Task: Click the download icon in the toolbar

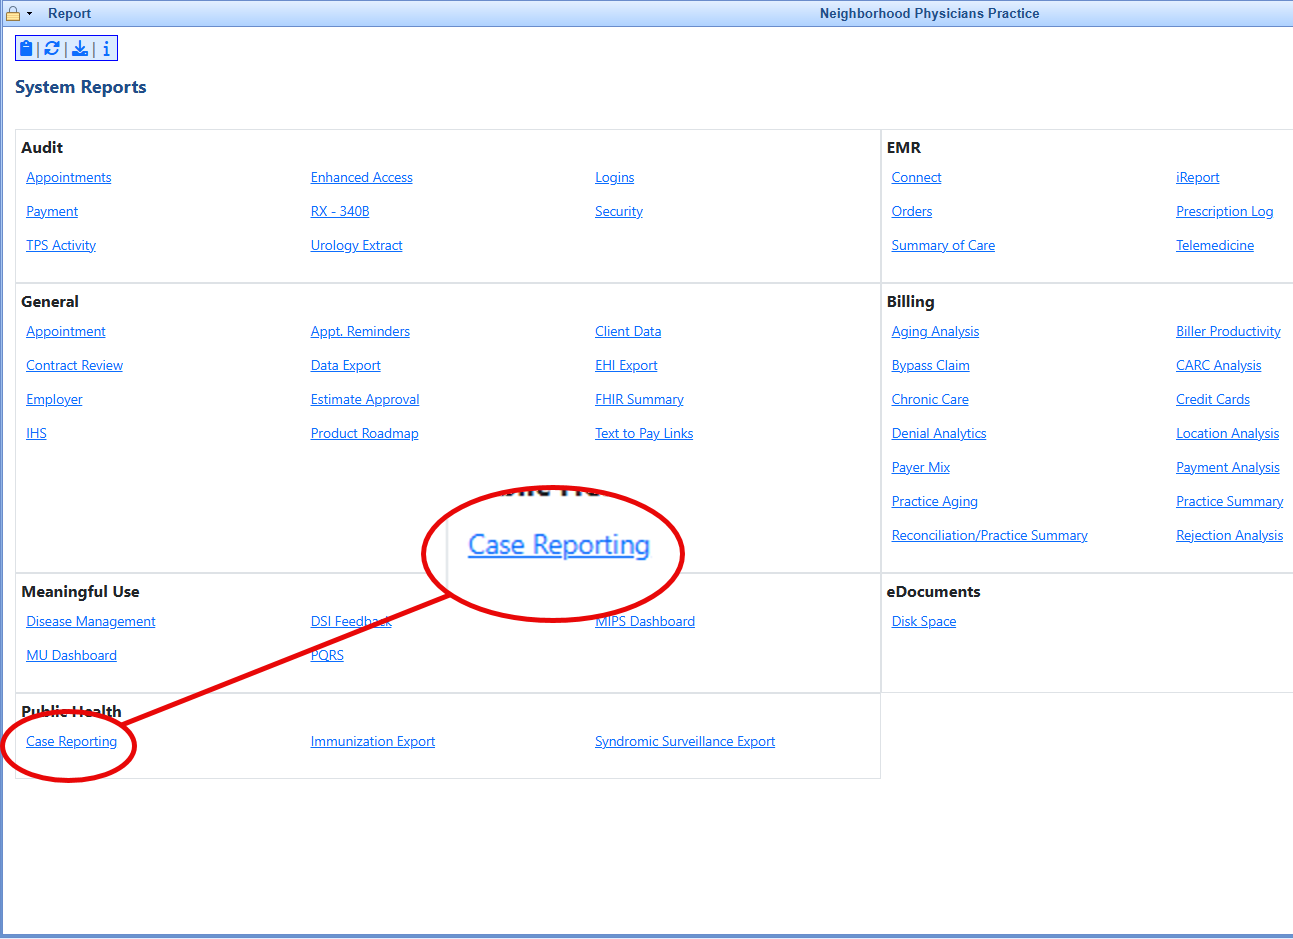Action: coord(80,48)
